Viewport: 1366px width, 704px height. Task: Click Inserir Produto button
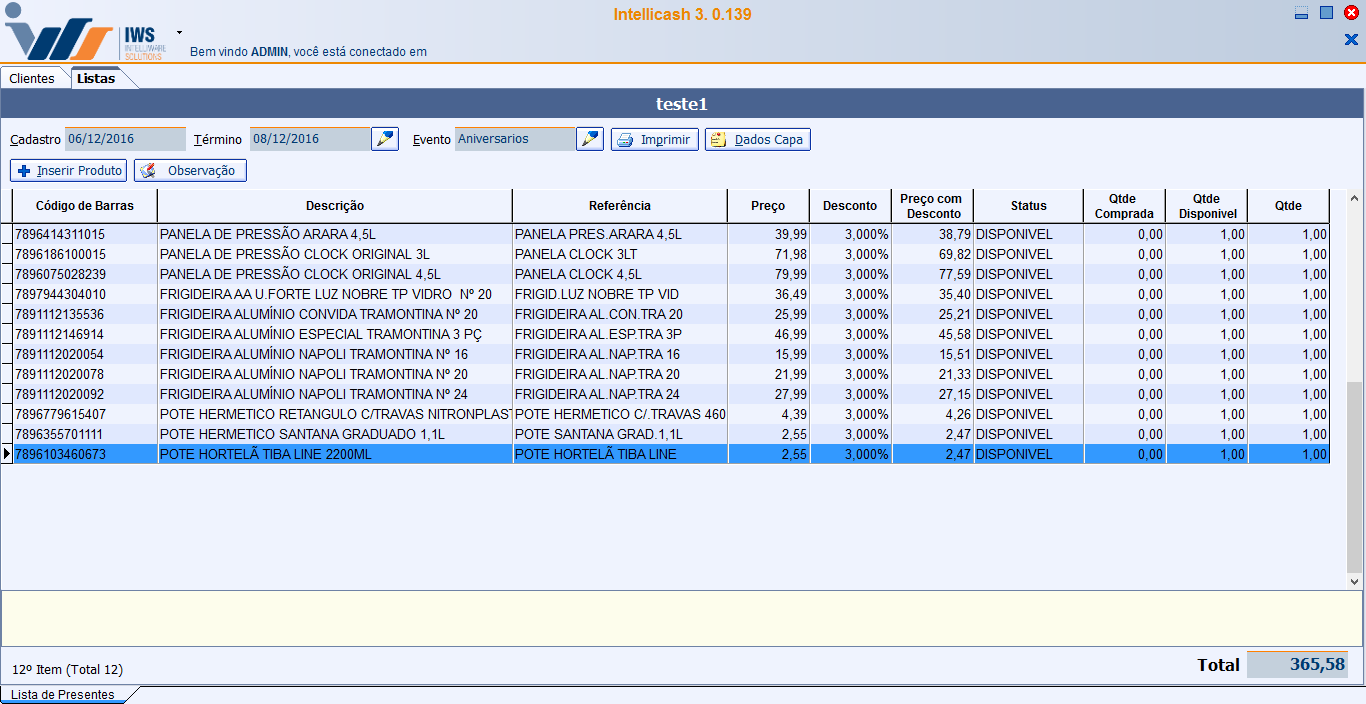tap(69, 171)
